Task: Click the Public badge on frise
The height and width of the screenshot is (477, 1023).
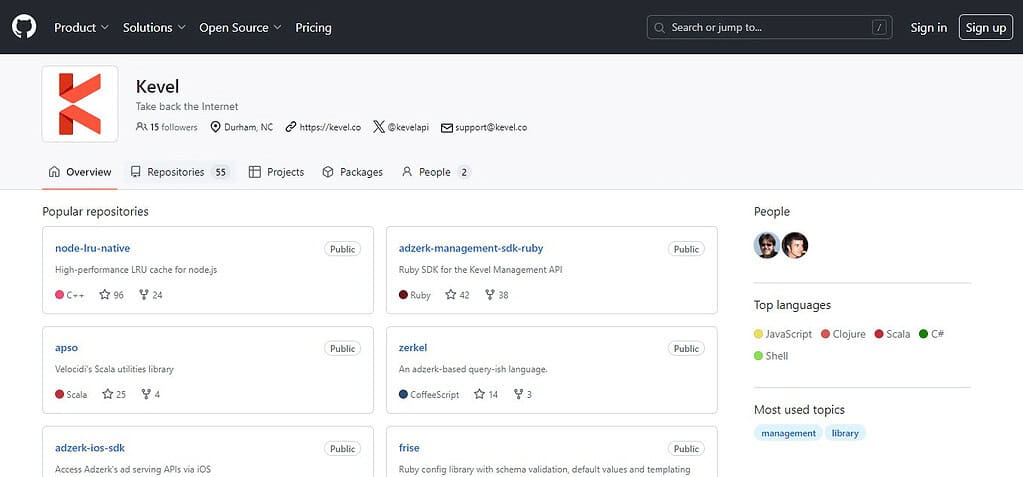Action: pyautogui.click(x=686, y=448)
